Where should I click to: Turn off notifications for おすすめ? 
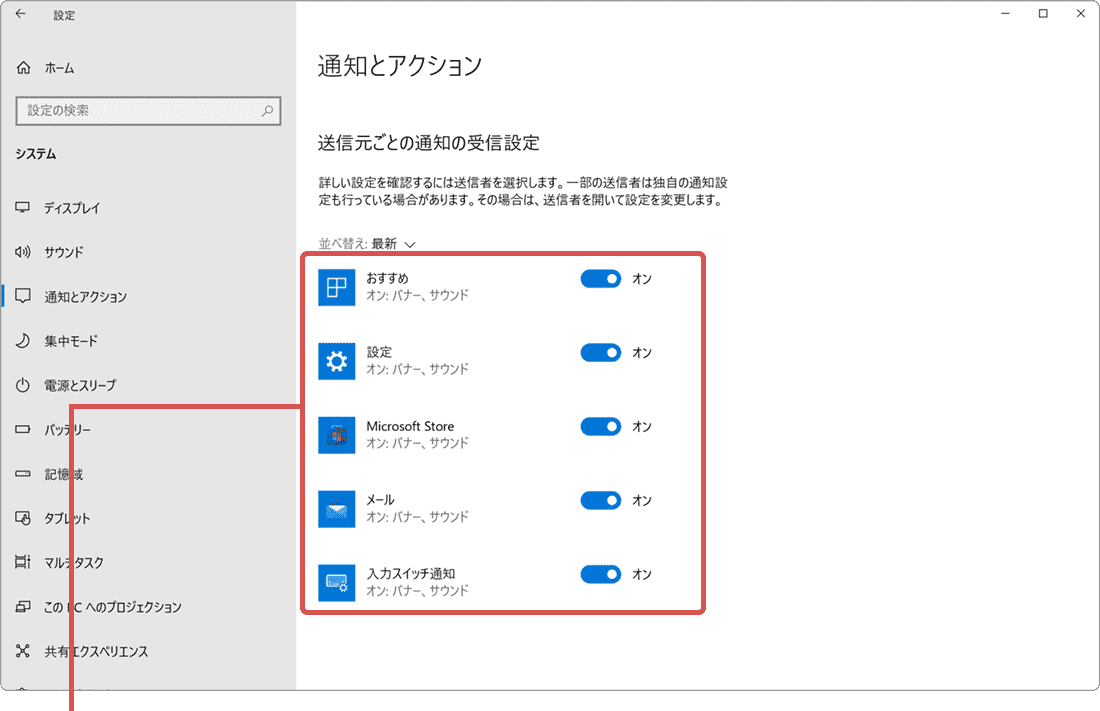(x=600, y=279)
